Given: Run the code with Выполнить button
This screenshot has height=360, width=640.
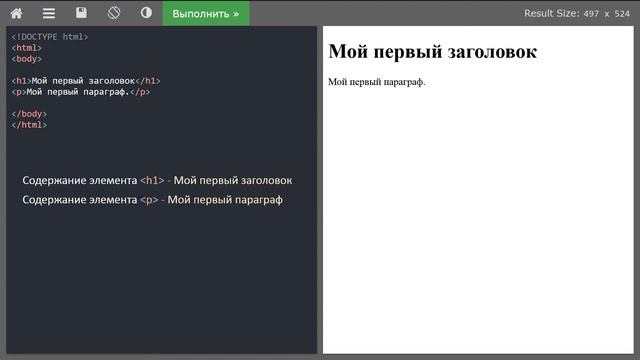Looking at the screenshot, I should [206, 13].
